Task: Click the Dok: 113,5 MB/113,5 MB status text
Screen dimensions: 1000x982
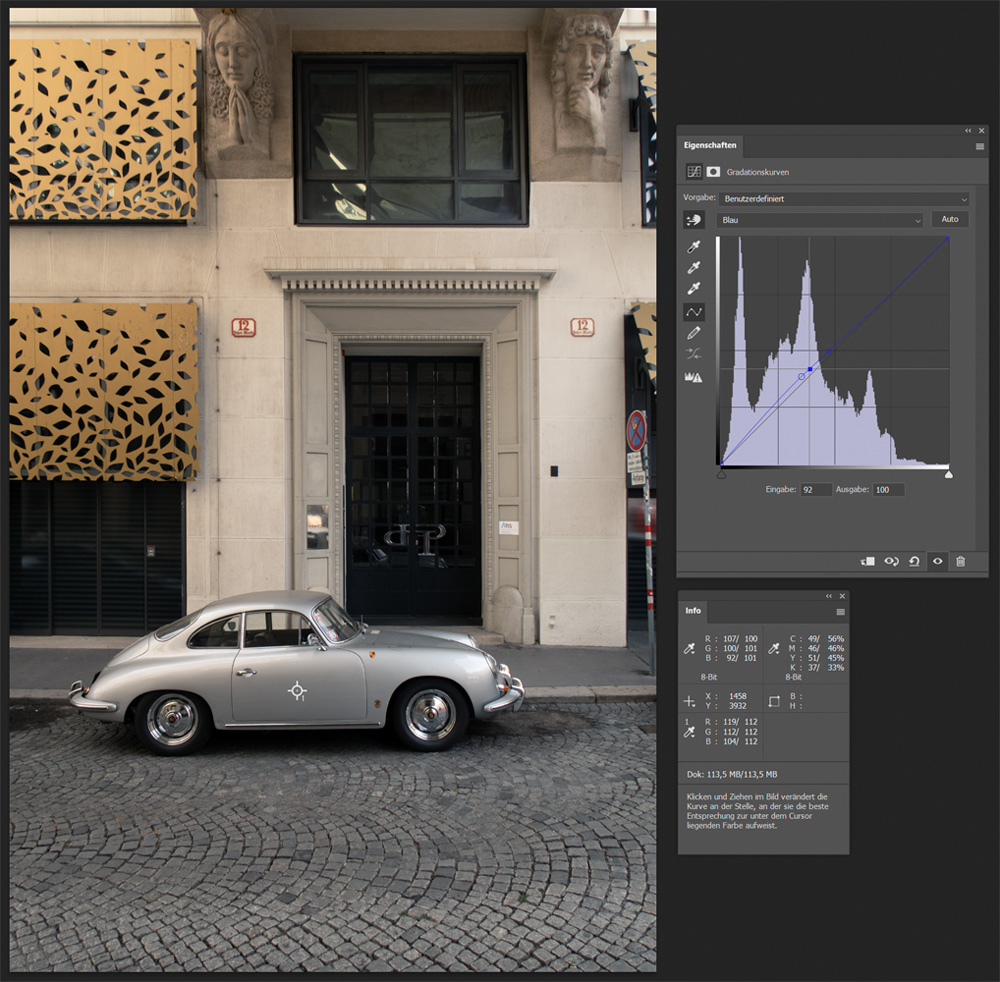Action: (x=732, y=775)
